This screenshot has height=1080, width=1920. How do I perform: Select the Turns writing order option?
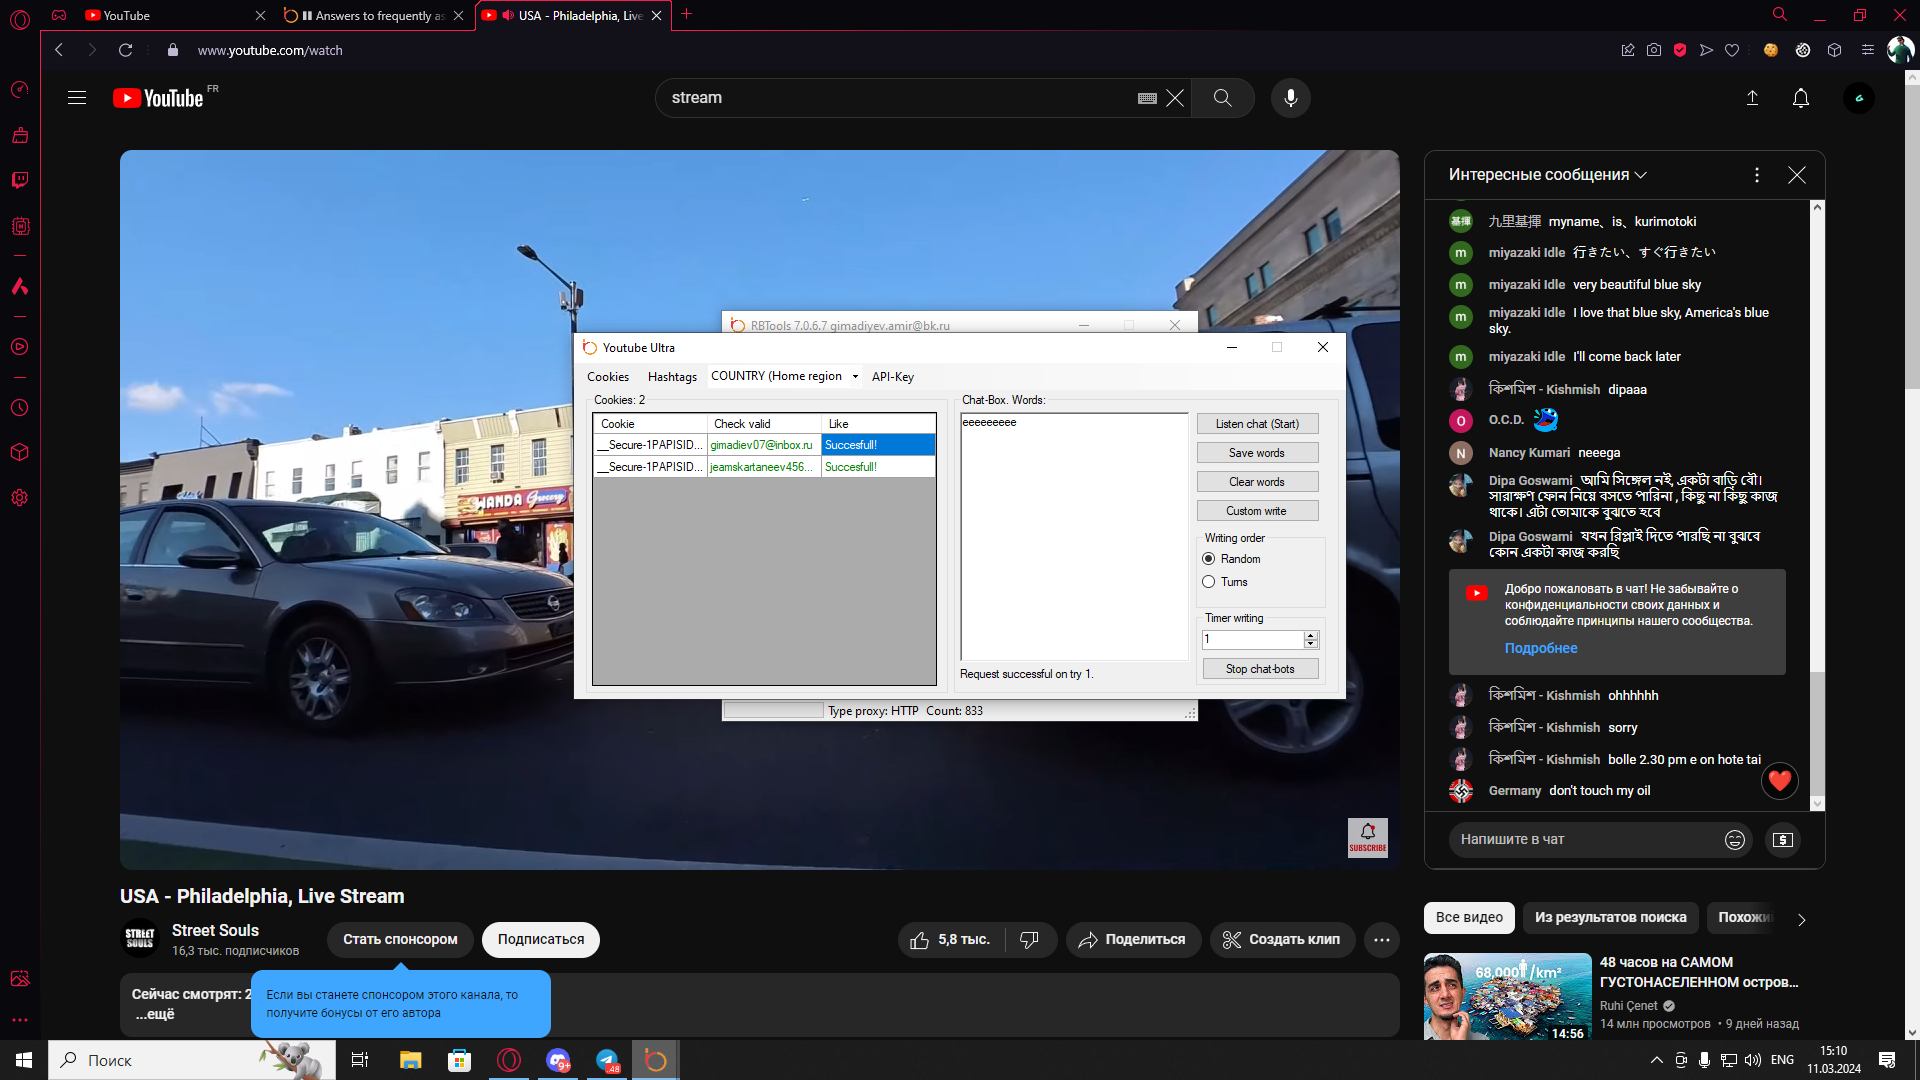(1209, 582)
